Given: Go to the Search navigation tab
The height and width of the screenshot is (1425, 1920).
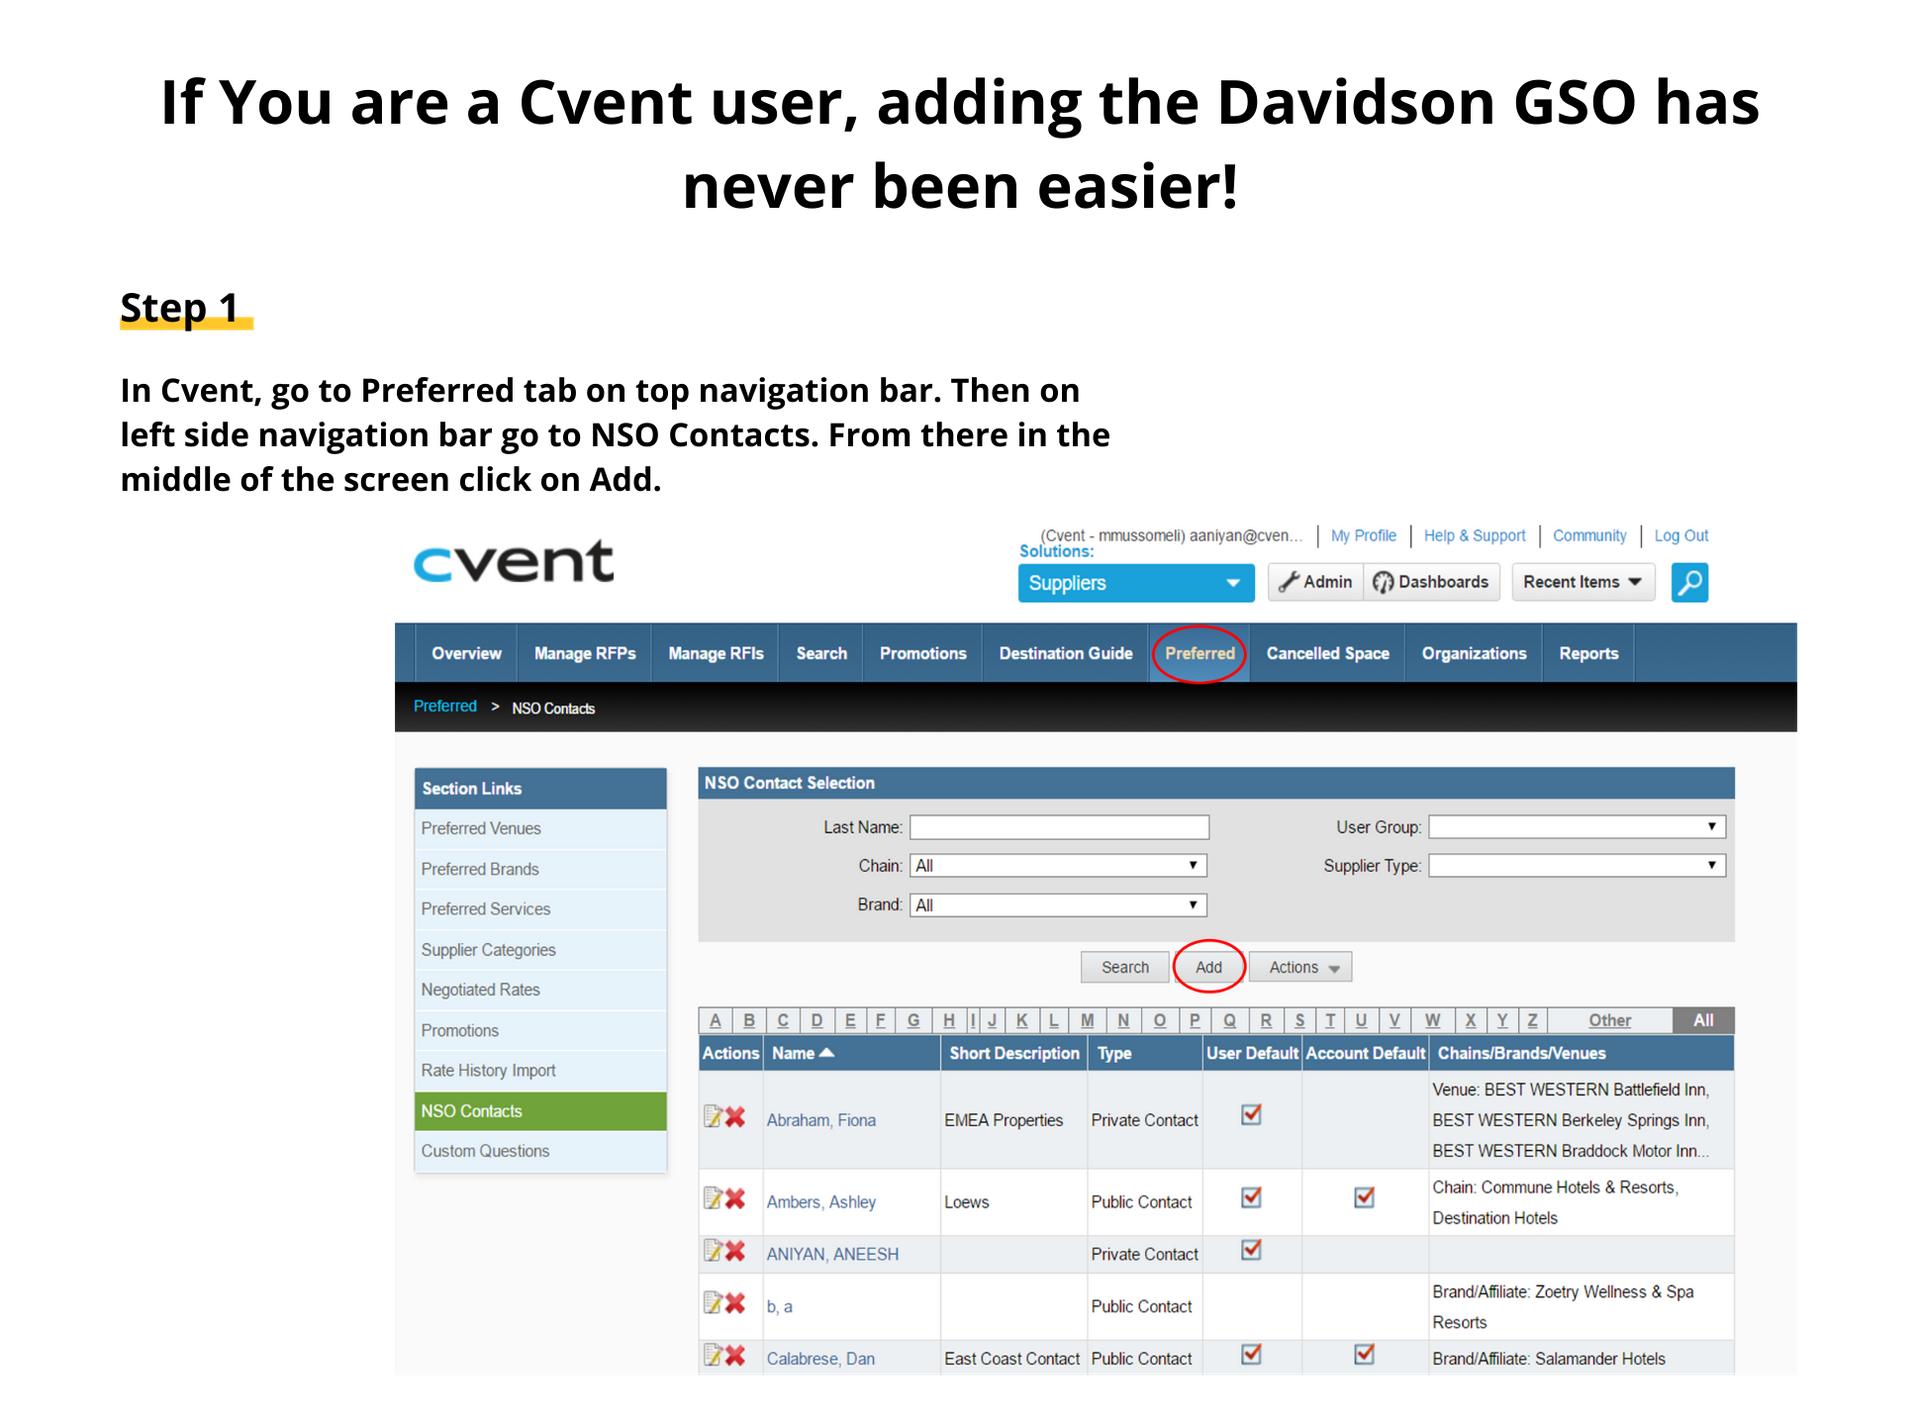Looking at the screenshot, I should [x=821, y=653].
